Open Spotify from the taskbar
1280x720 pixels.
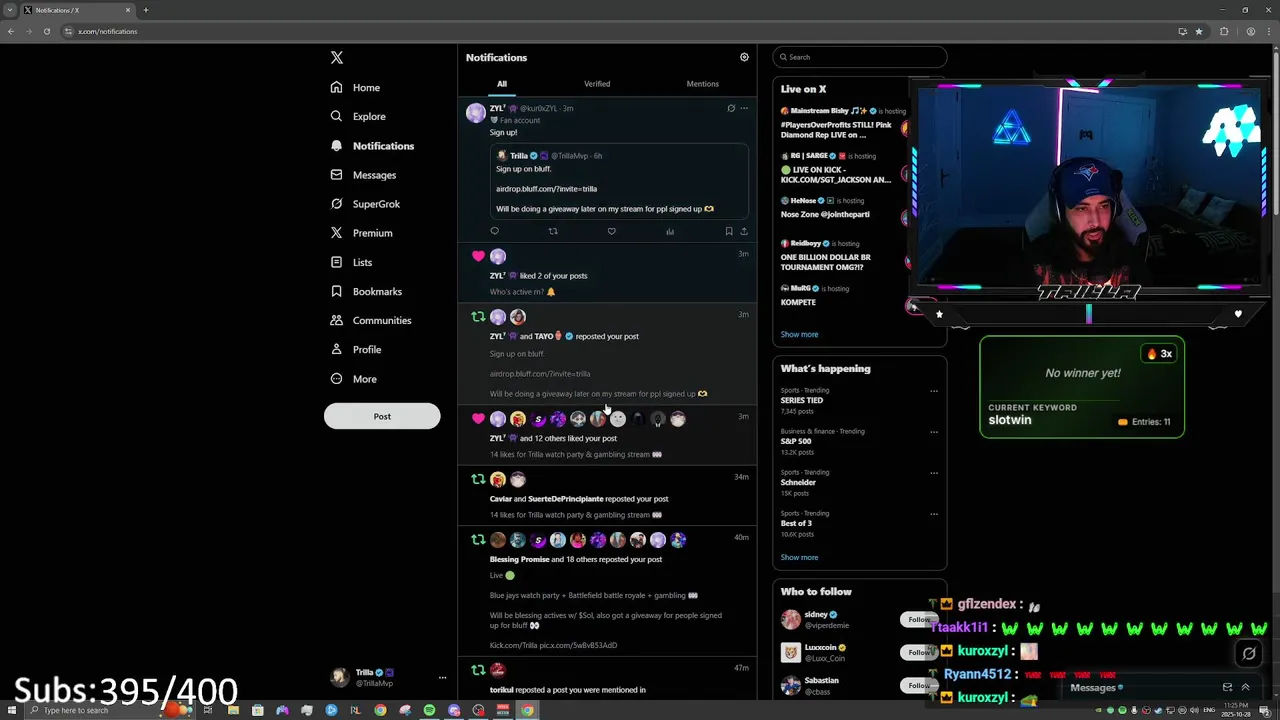(x=429, y=710)
